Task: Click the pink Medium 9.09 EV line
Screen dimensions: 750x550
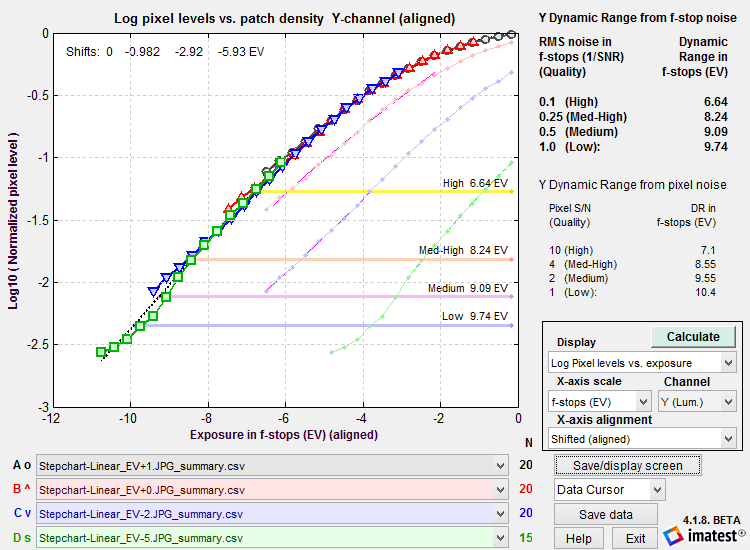Action: pos(341,297)
